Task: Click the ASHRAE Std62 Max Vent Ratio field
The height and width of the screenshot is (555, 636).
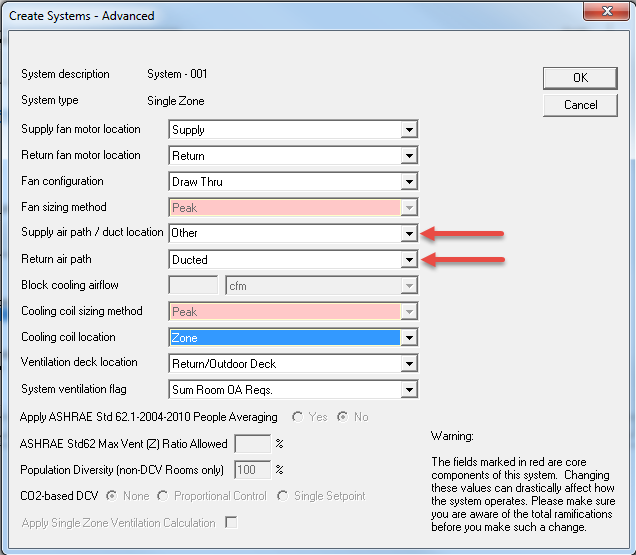Action: (x=252, y=443)
